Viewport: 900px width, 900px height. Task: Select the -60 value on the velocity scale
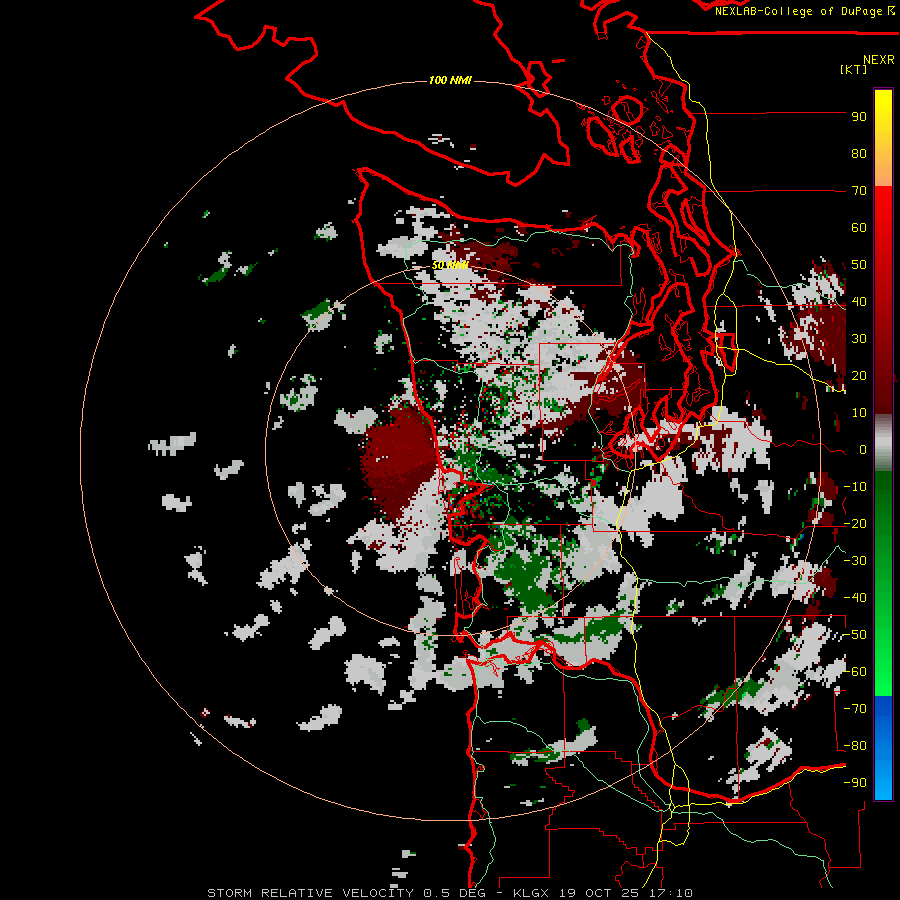(855, 672)
